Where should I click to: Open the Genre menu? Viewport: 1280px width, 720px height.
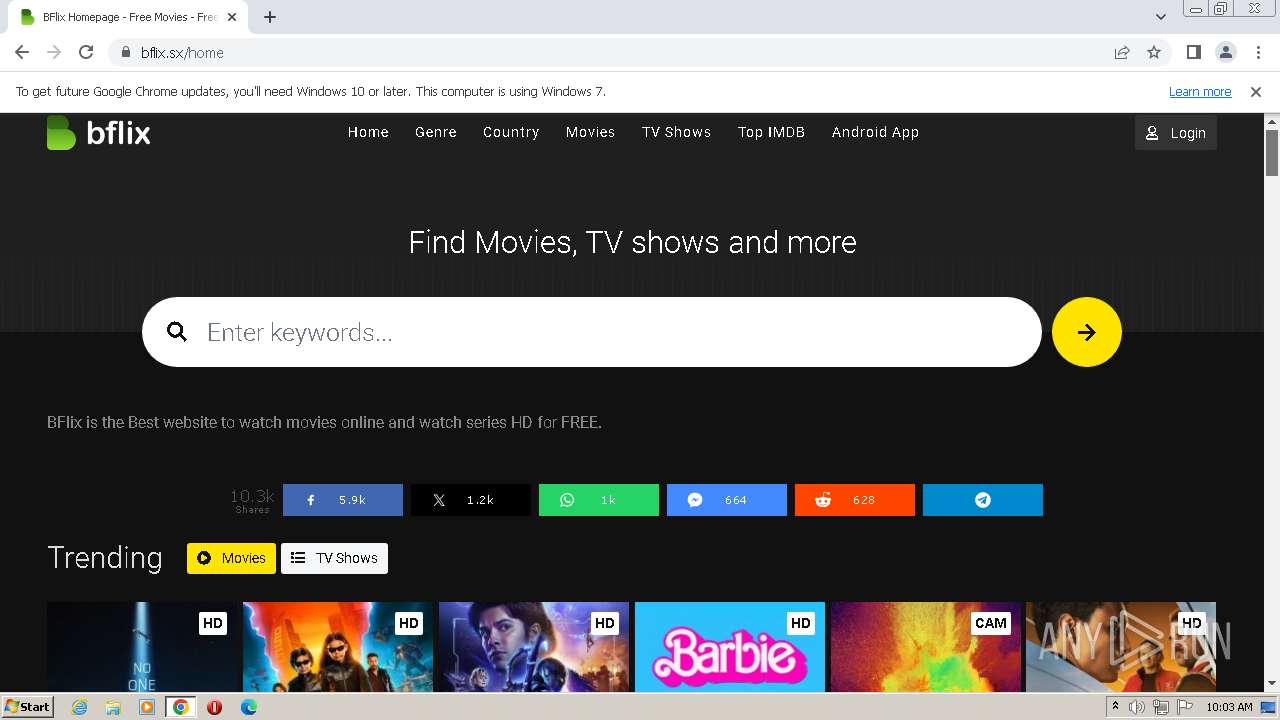click(x=436, y=132)
